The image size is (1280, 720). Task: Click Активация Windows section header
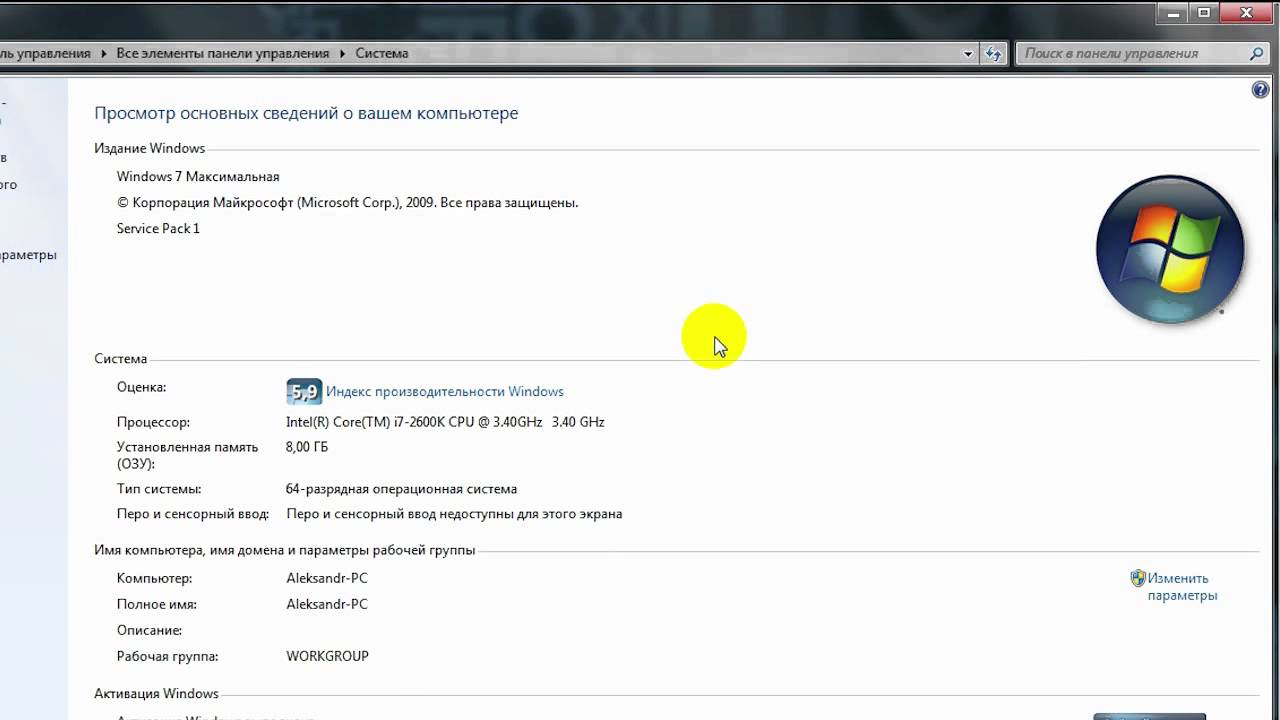156,693
